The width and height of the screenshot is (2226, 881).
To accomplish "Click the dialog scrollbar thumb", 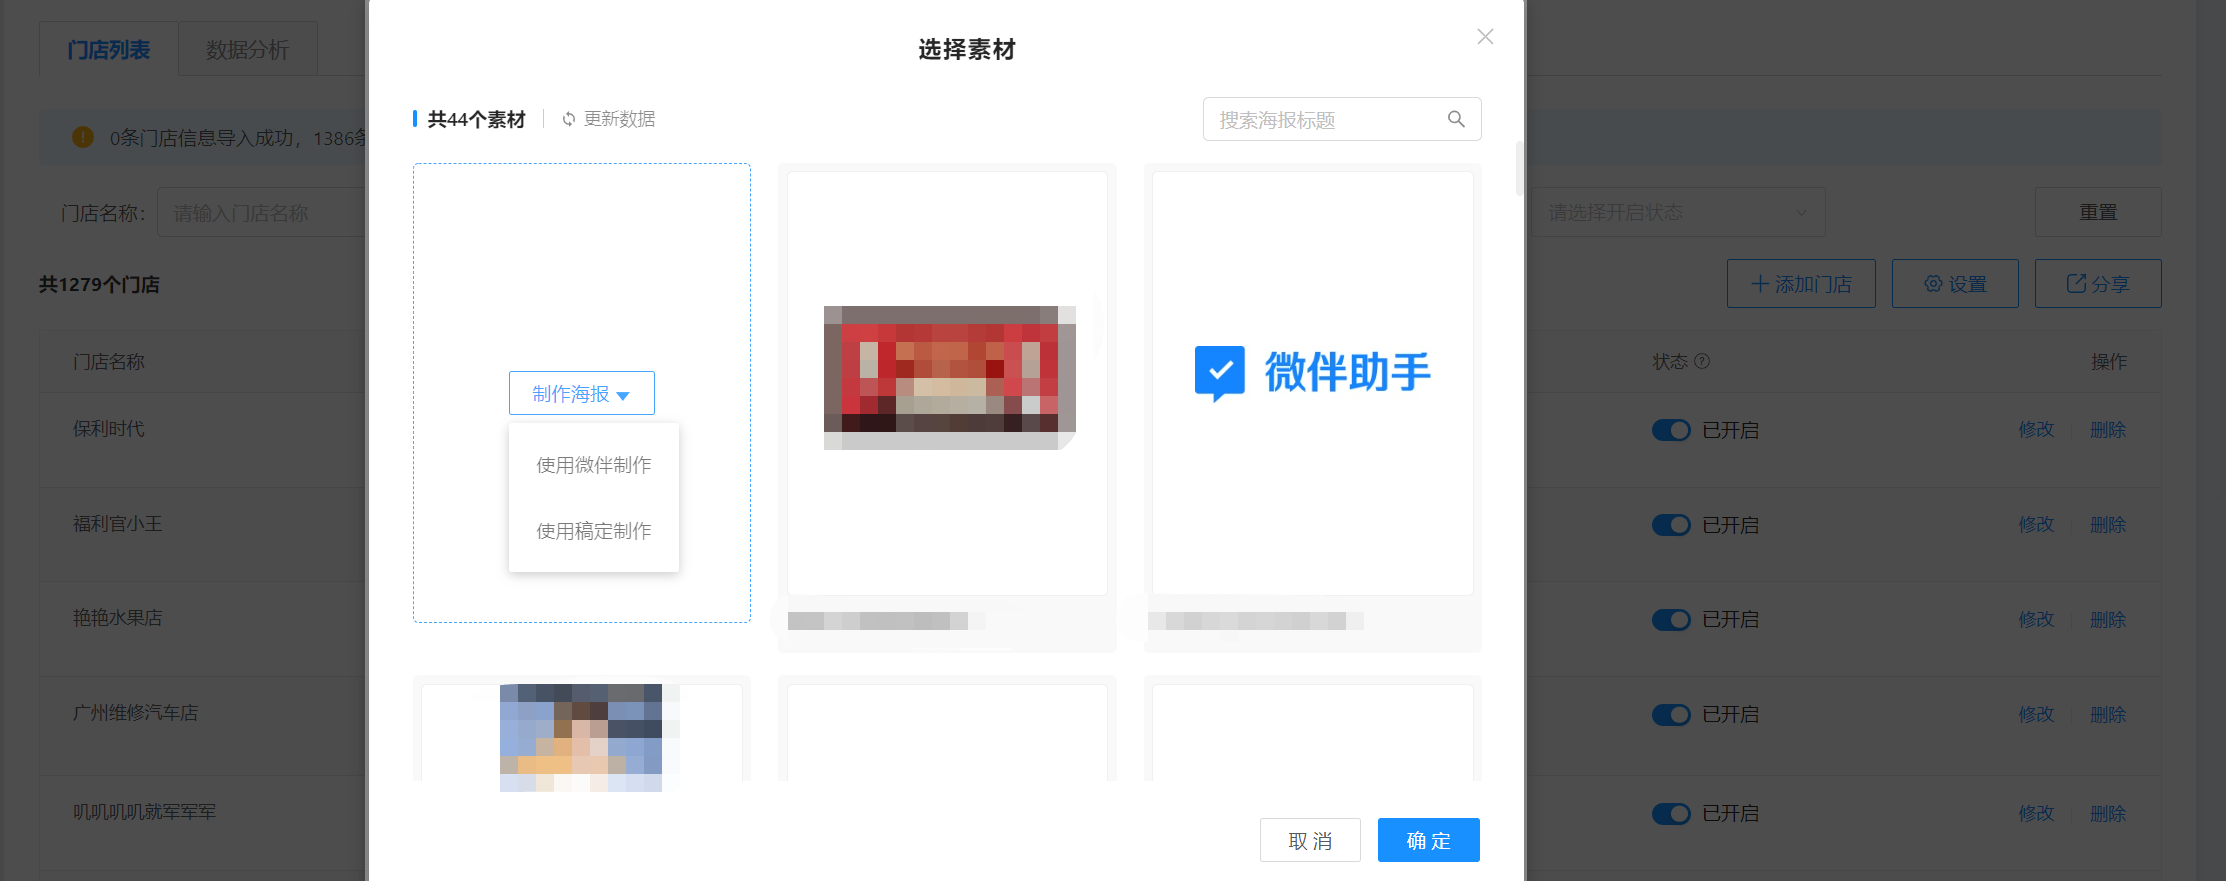I will [x=1520, y=168].
